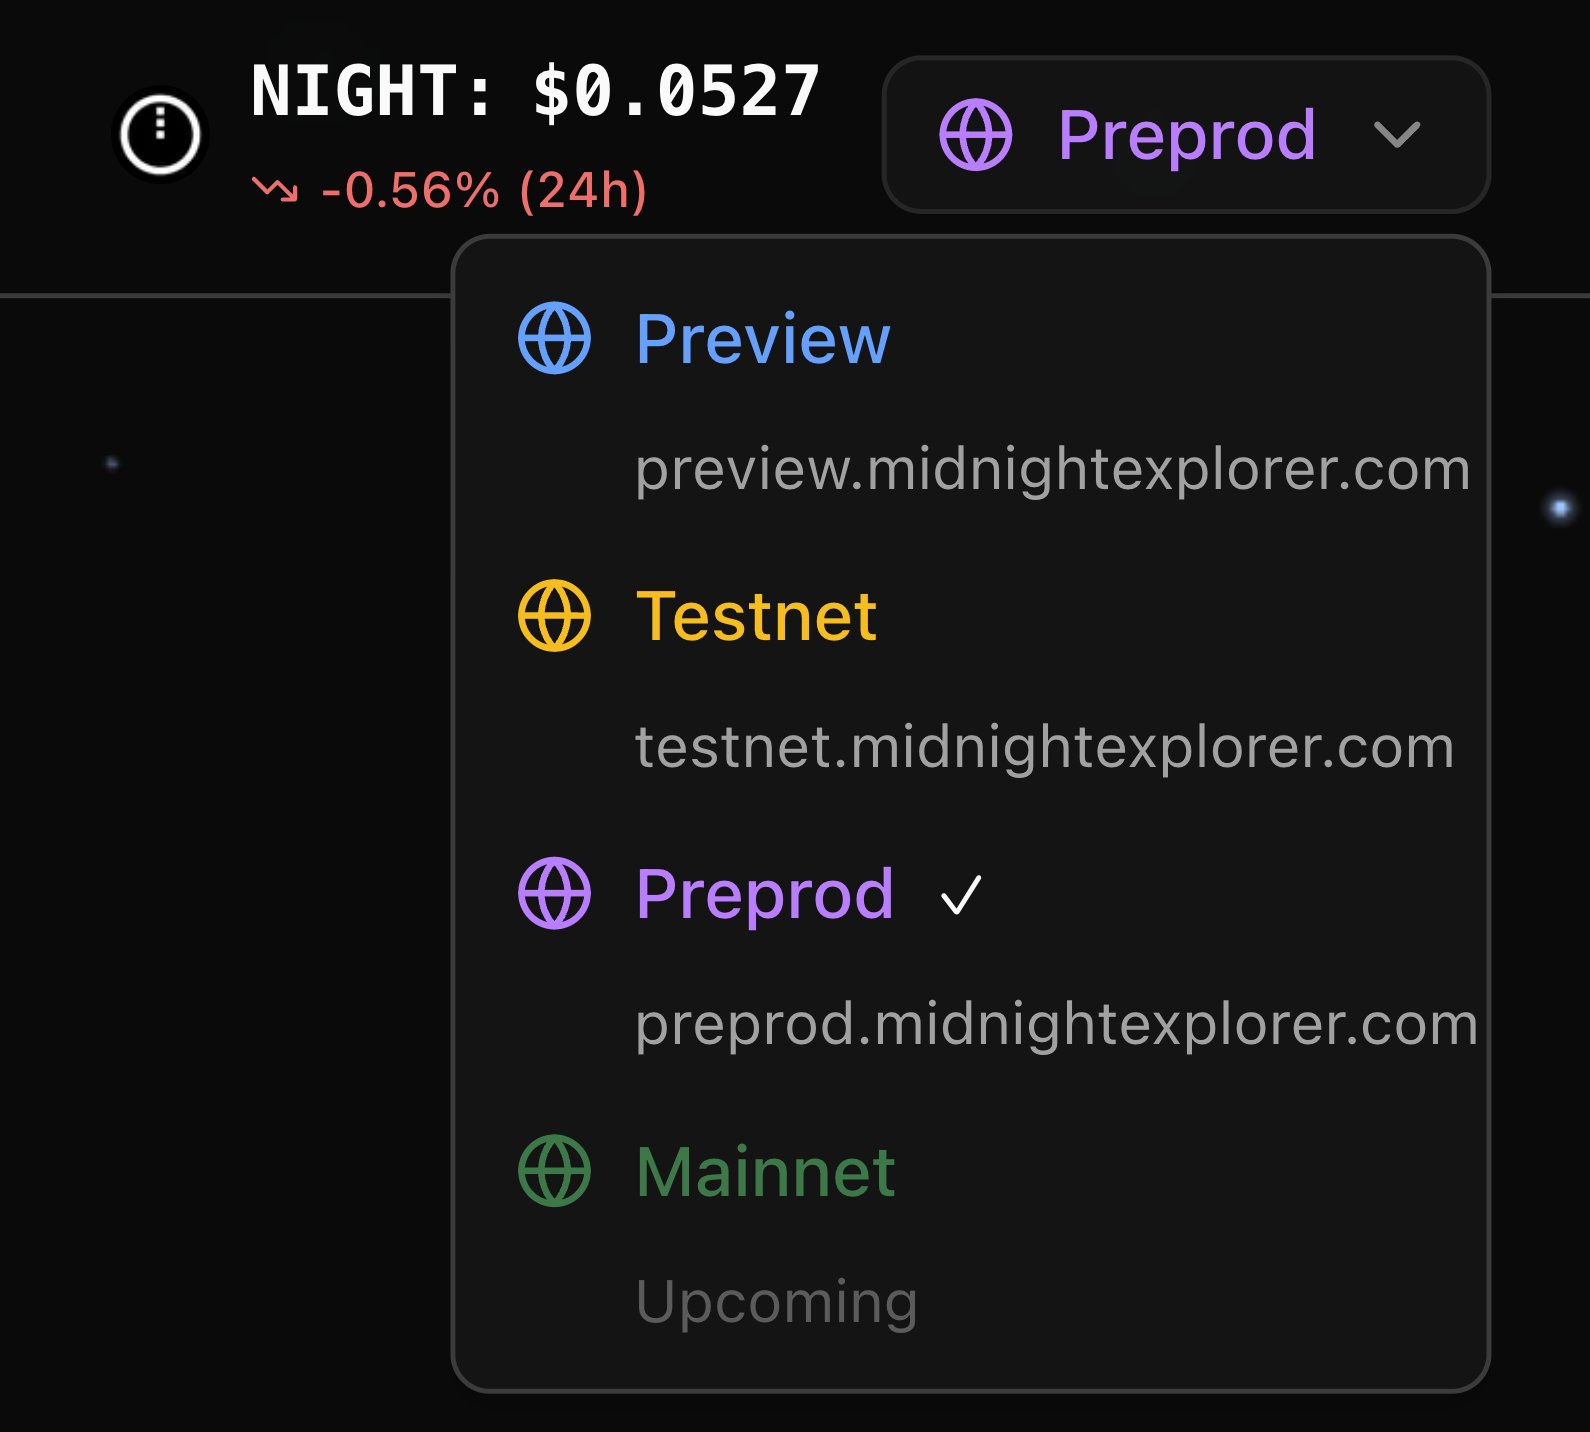Click the NIGHT: $0.0527 price text
Screen dimensions: 1590x1432
(x=535, y=91)
